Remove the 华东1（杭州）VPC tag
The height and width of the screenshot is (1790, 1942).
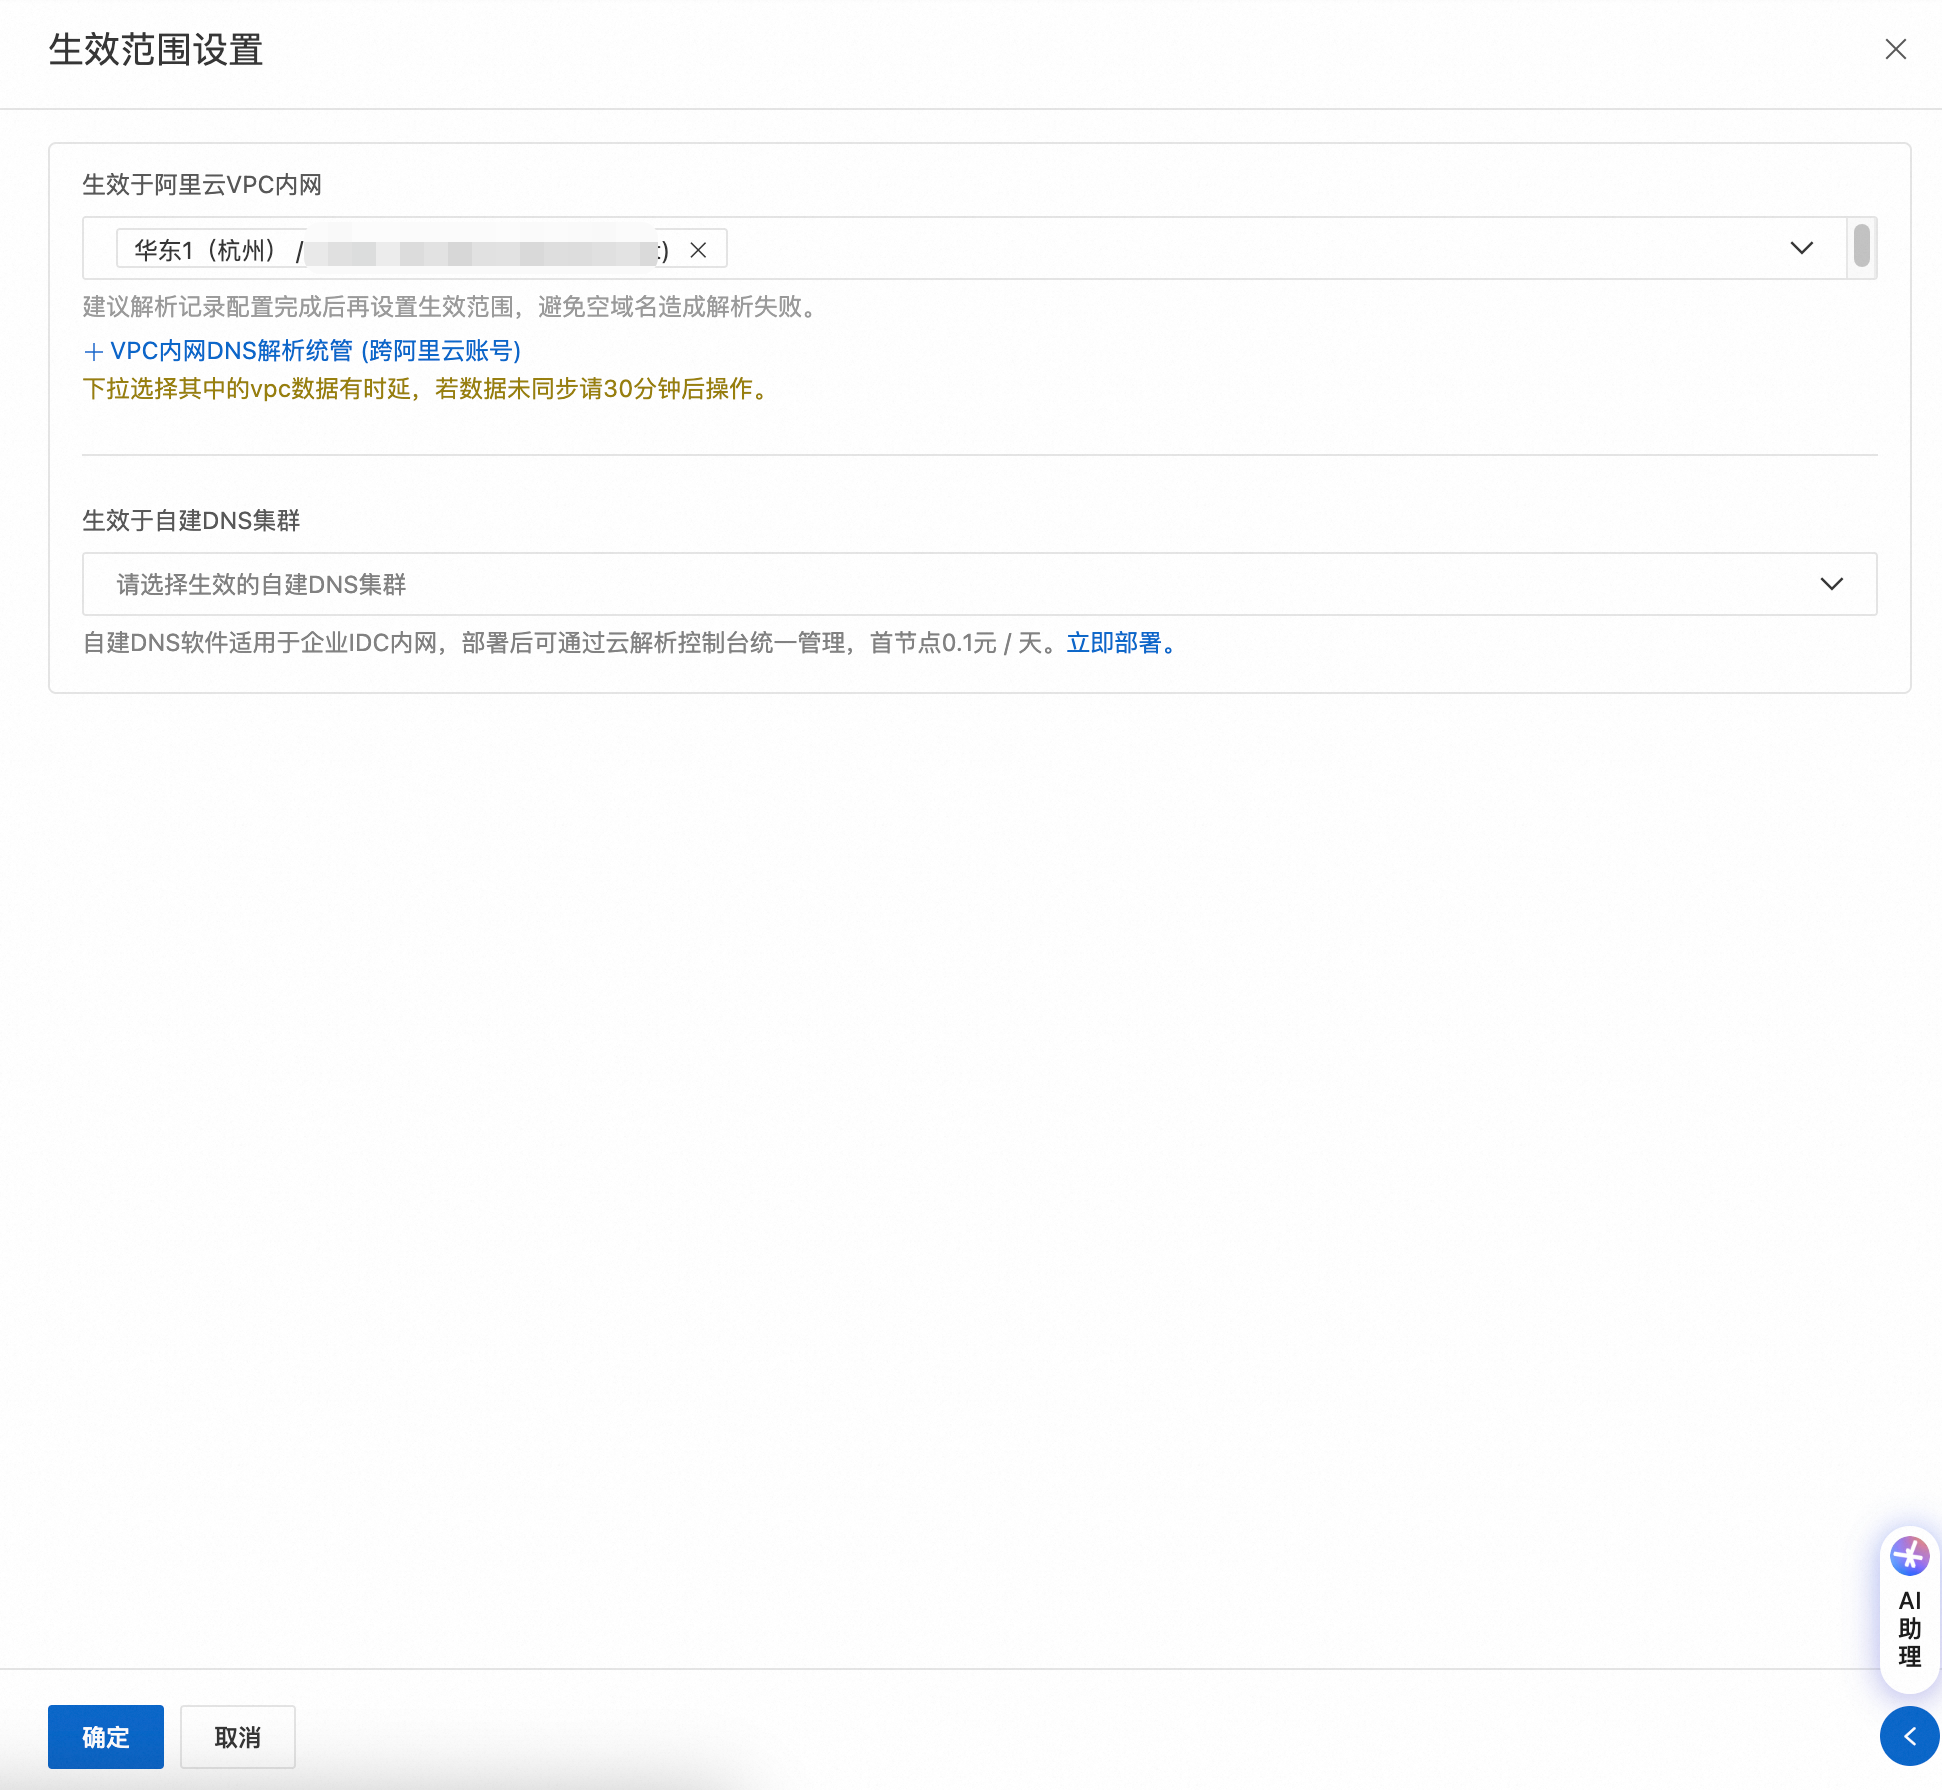pos(698,250)
